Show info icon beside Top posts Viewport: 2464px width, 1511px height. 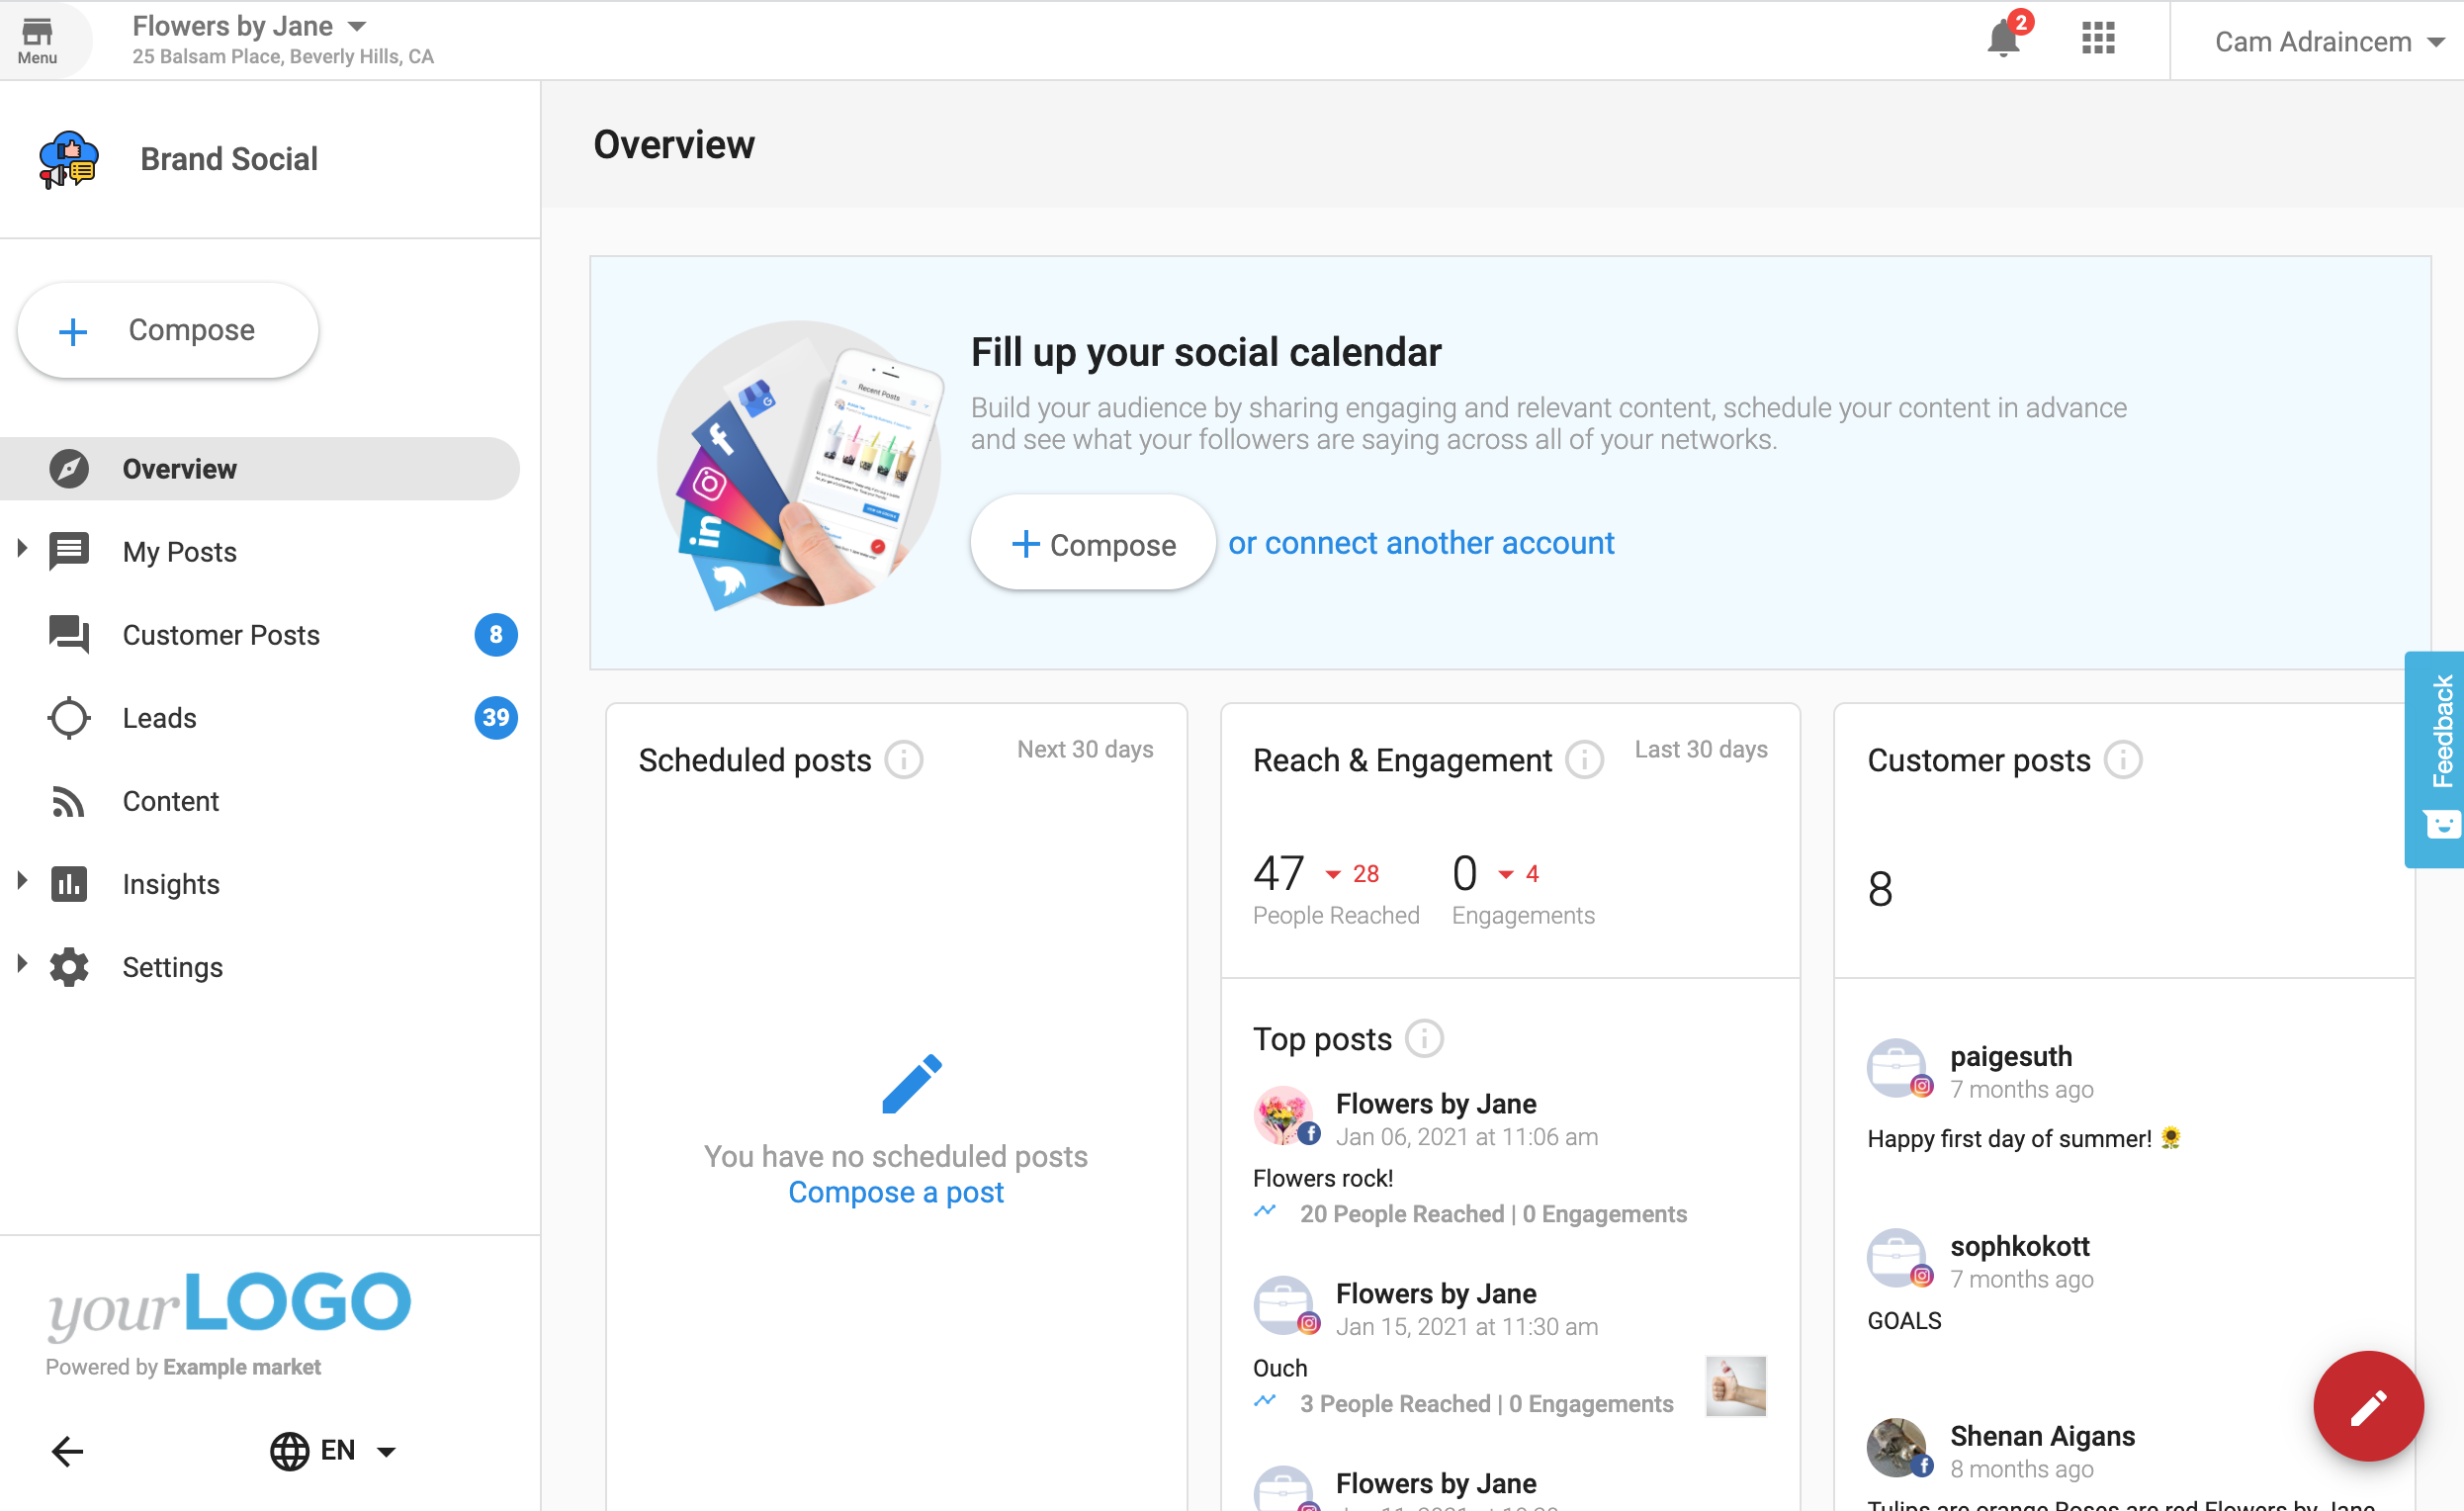1424,1039
